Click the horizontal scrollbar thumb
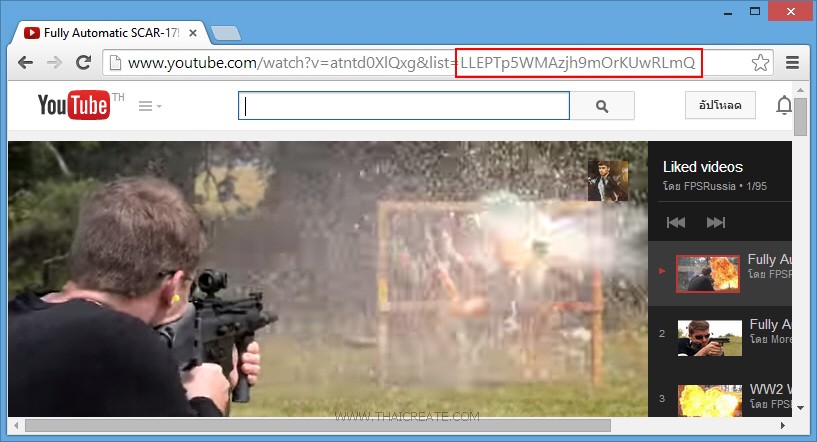 tap(318, 426)
